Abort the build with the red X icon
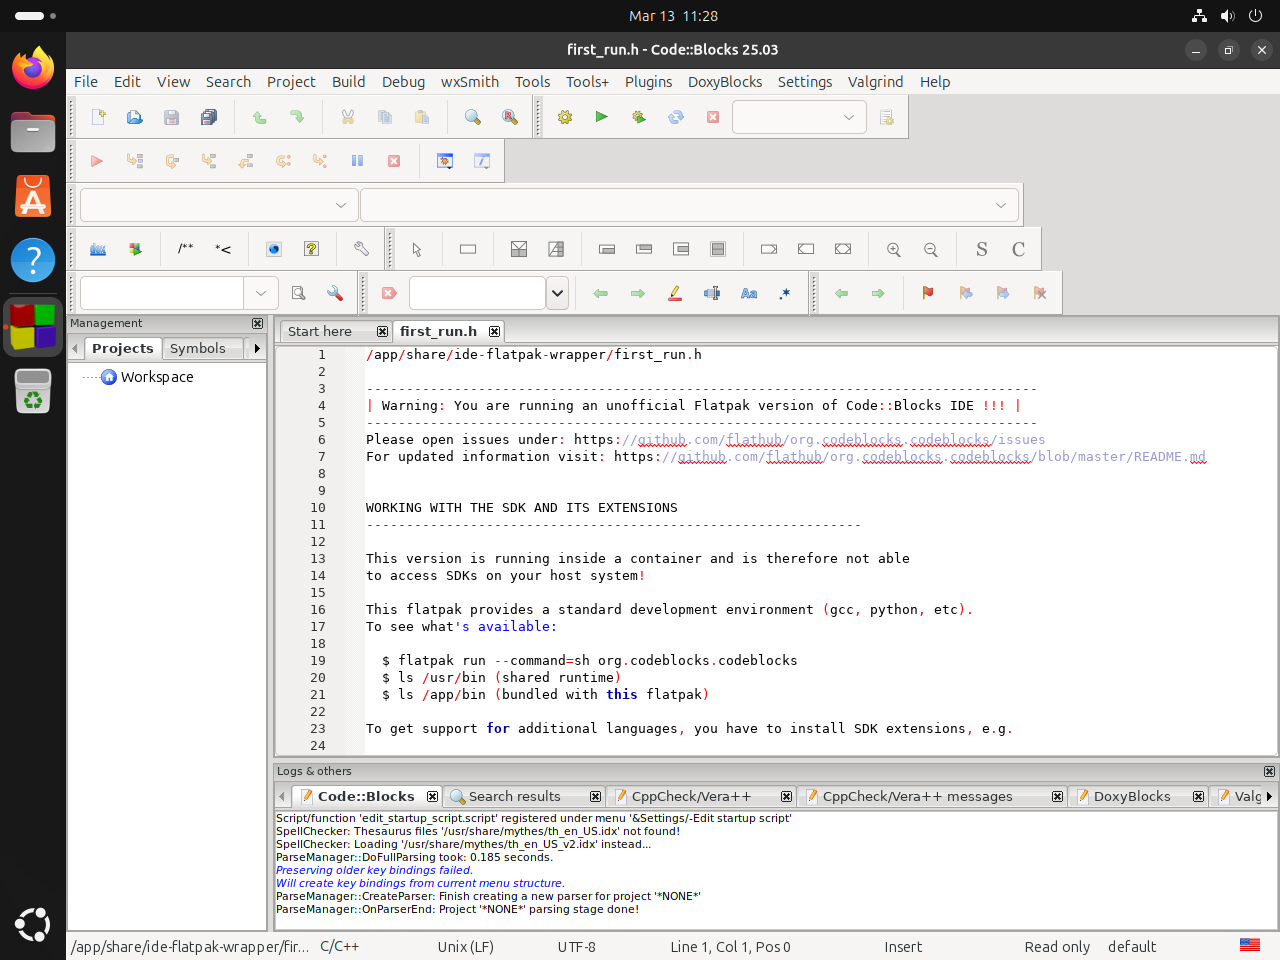This screenshot has height=960, width=1280. pos(712,117)
